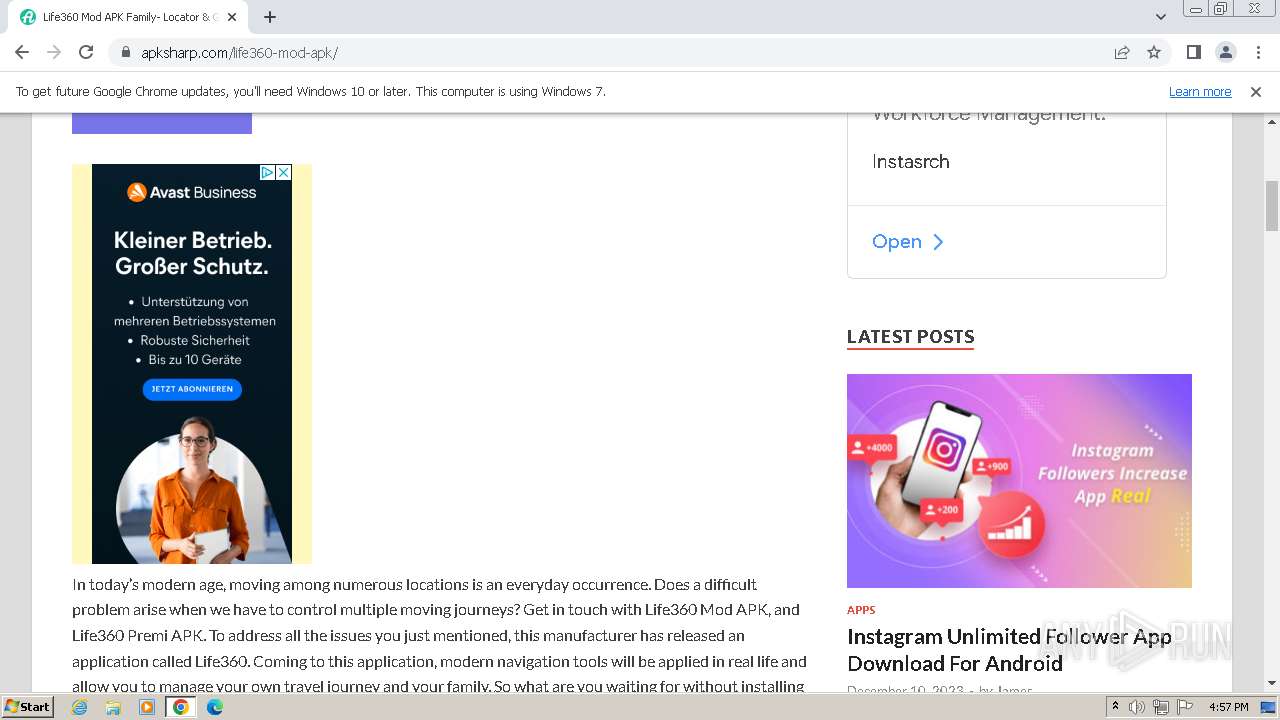Open Chrome side panel
The width and height of the screenshot is (1280, 720).
1193,52
